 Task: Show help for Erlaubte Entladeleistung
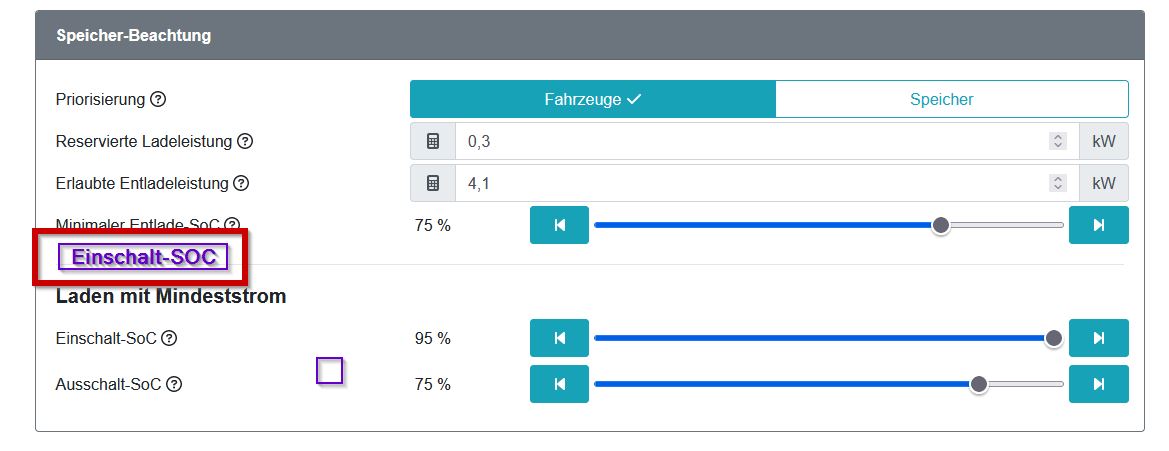(x=241, y=184)
